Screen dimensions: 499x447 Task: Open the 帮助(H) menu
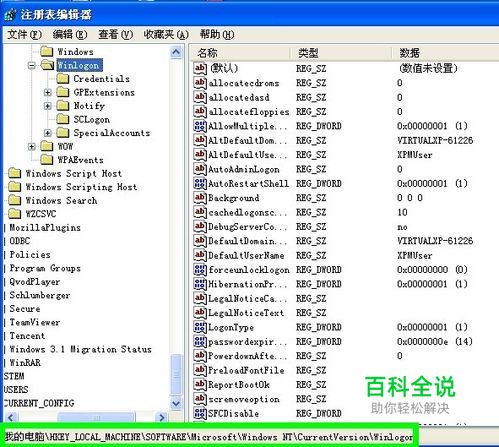[x=217, y=34]
